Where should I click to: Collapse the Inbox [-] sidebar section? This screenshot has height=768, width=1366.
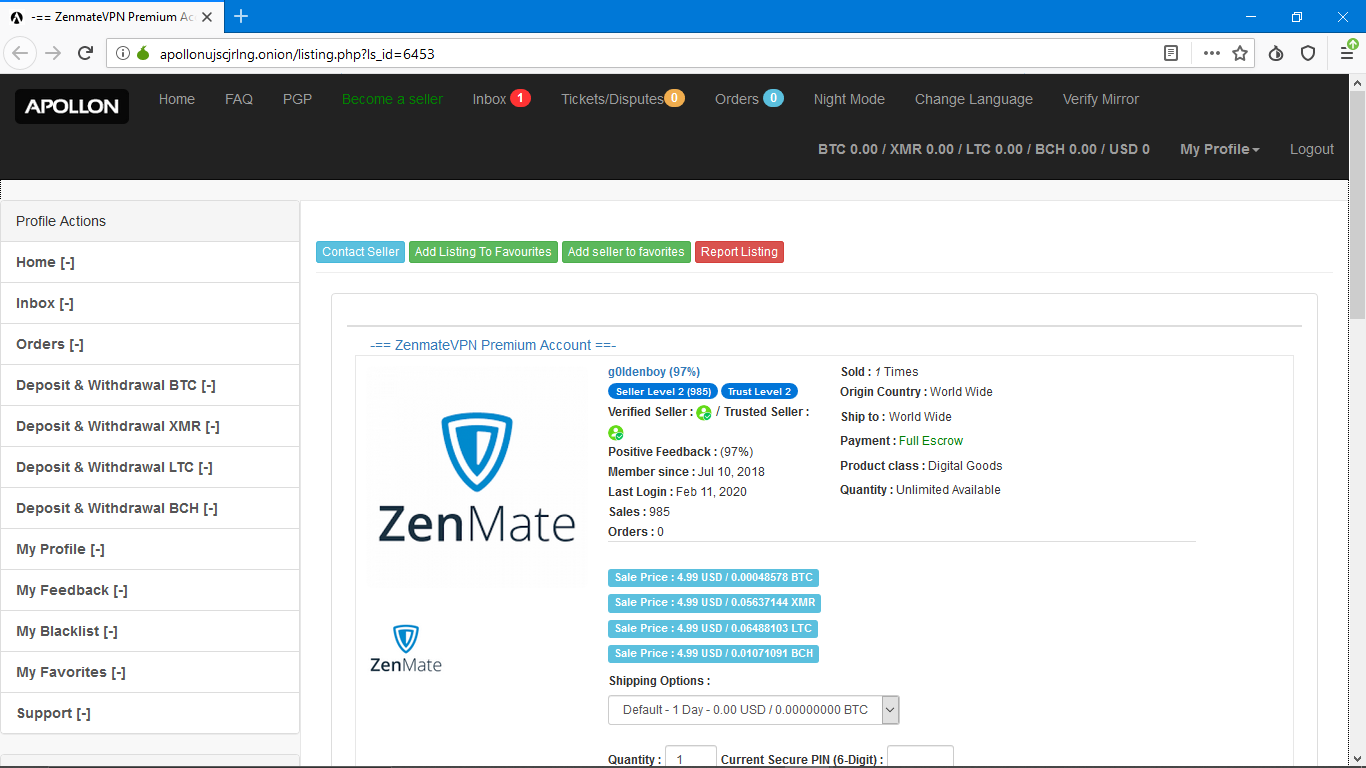(150, 303)
